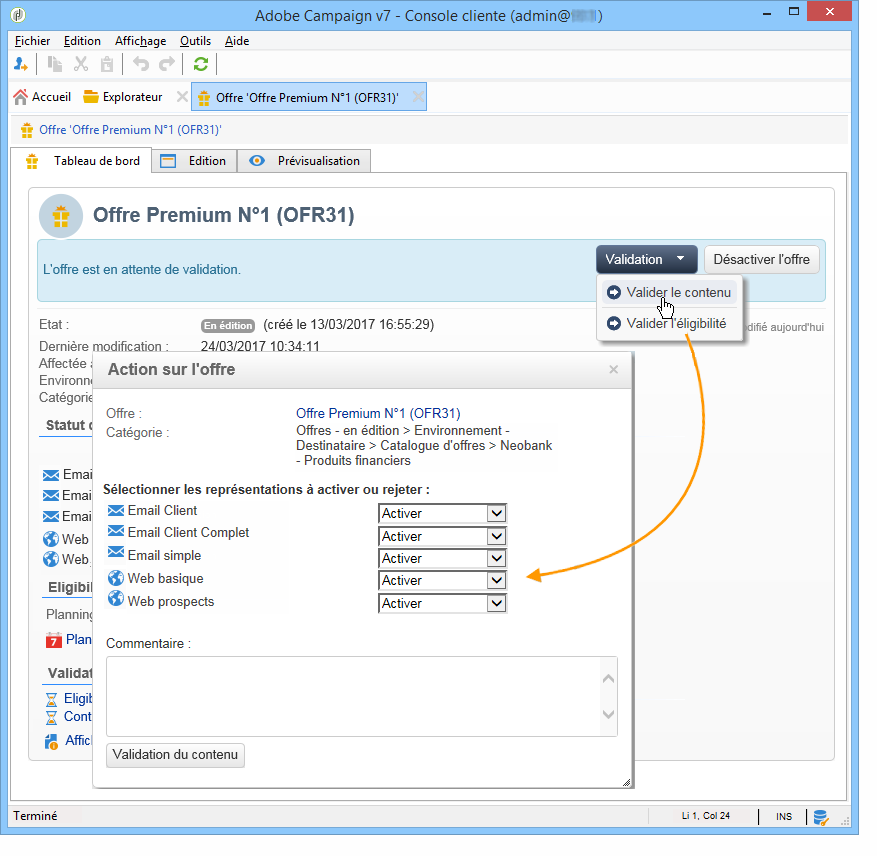This screenshot has width=877, height=856.
Task: Click the connect user toolbar icon
Action: [x=21, y=64]
